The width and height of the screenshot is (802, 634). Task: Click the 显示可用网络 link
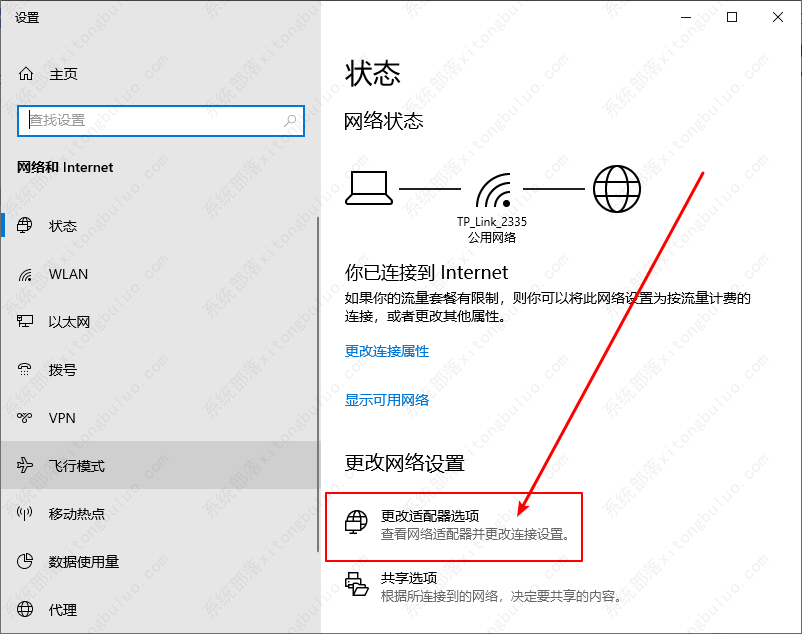click(386, 399)
